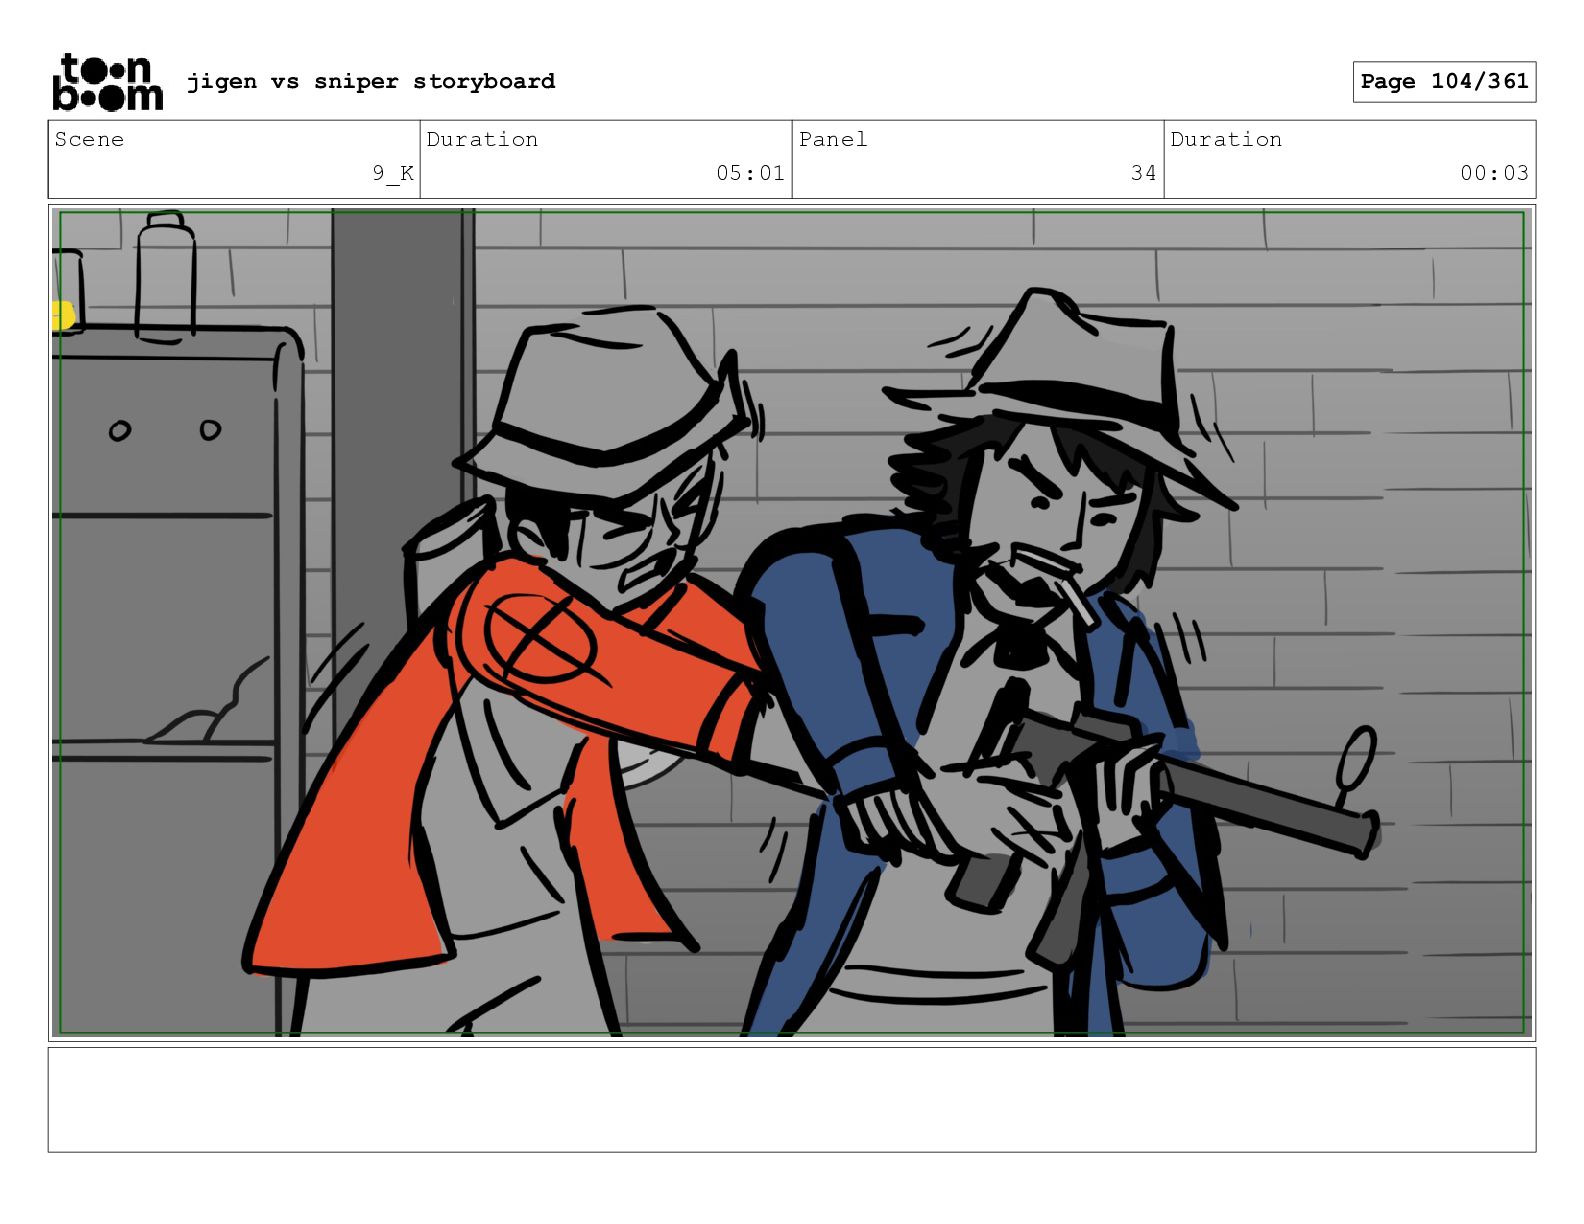Click the panel duration value '00:03'
Image resolution: width=1584 pixels, height=1224 pixels.
[x=1494, y=173]
